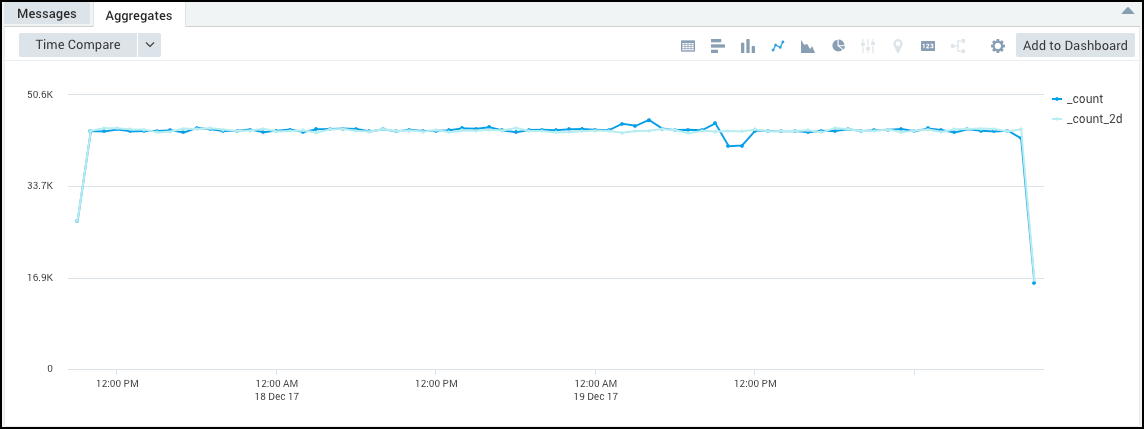Viewport: 1144px width, 429px height.
Task: Select the Sankey diagram icon
Action: (958, 46)
